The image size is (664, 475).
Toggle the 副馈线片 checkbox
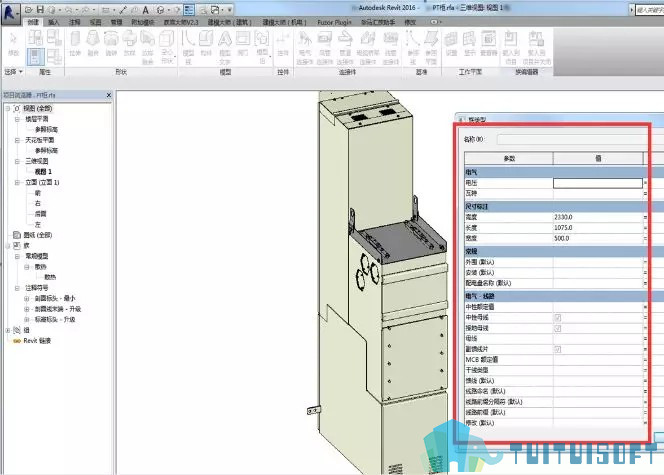pos(558,349)
